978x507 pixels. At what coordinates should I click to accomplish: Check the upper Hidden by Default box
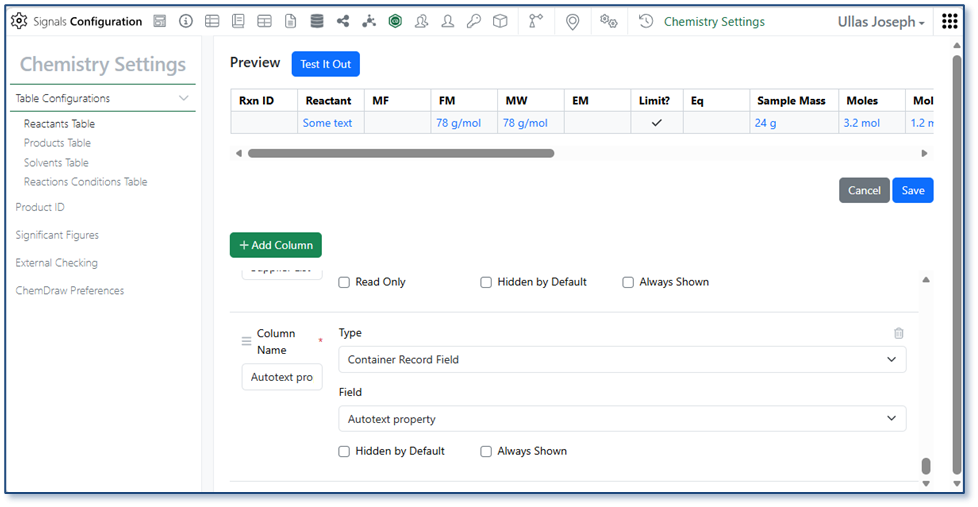486,282
